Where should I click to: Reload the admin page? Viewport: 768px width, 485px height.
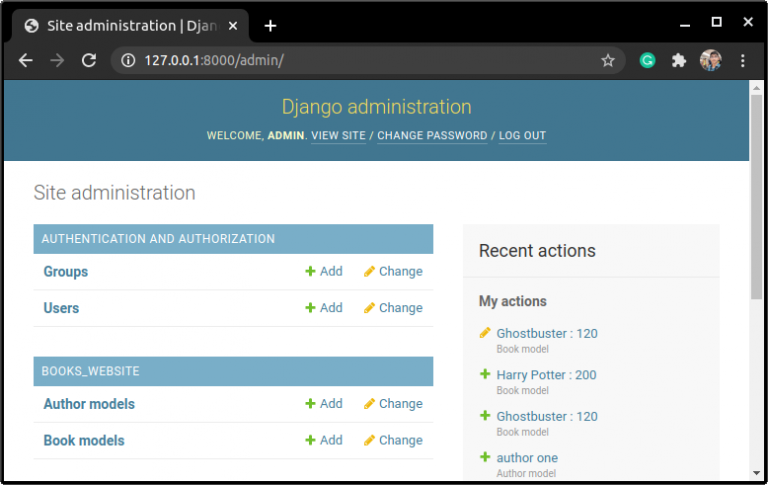tap(89, 60)
